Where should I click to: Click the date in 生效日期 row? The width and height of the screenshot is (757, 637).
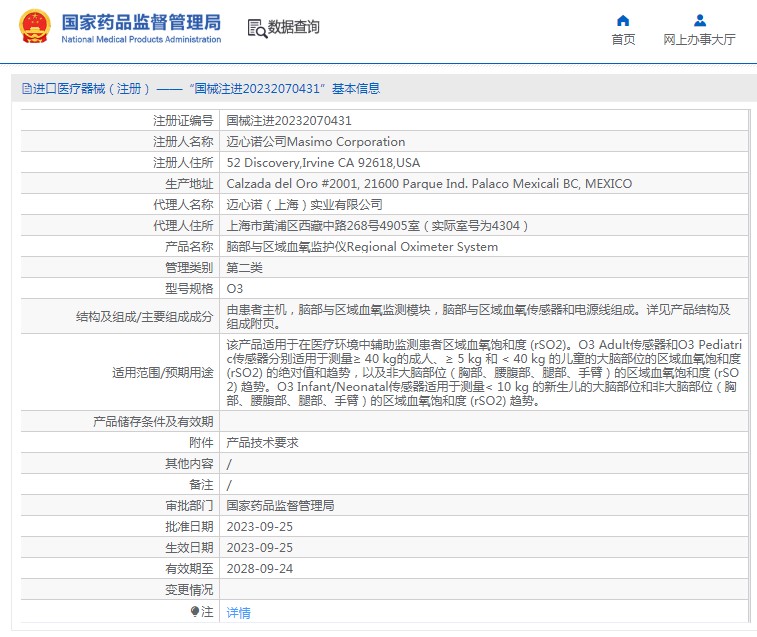(260, 548)
